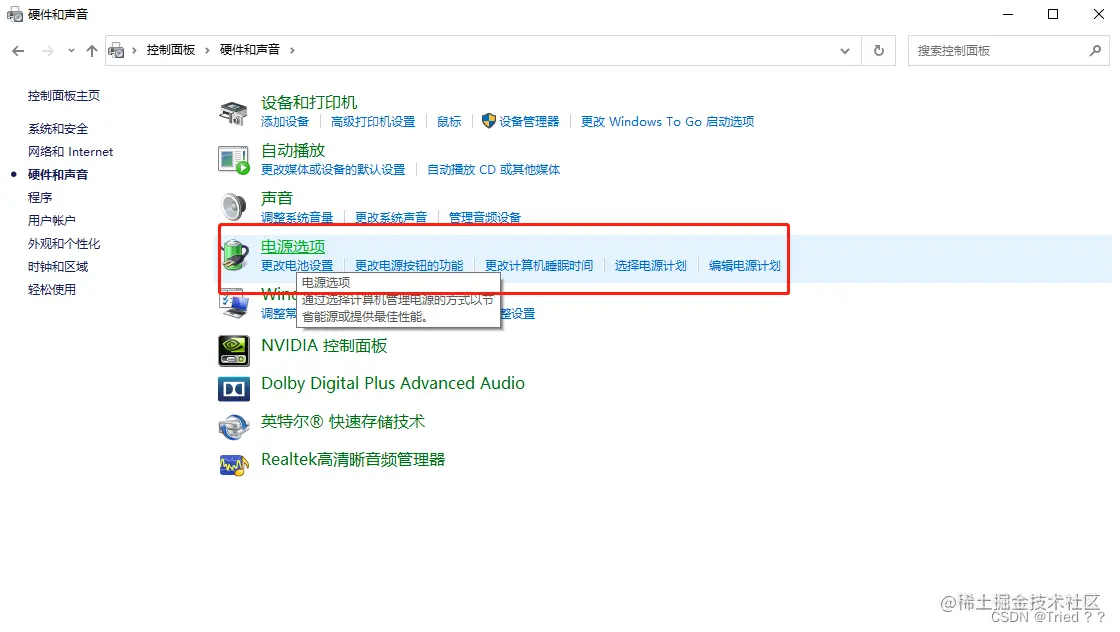
Task: Expand the address bar history dropdown
Action: click(x=845, y=51)
